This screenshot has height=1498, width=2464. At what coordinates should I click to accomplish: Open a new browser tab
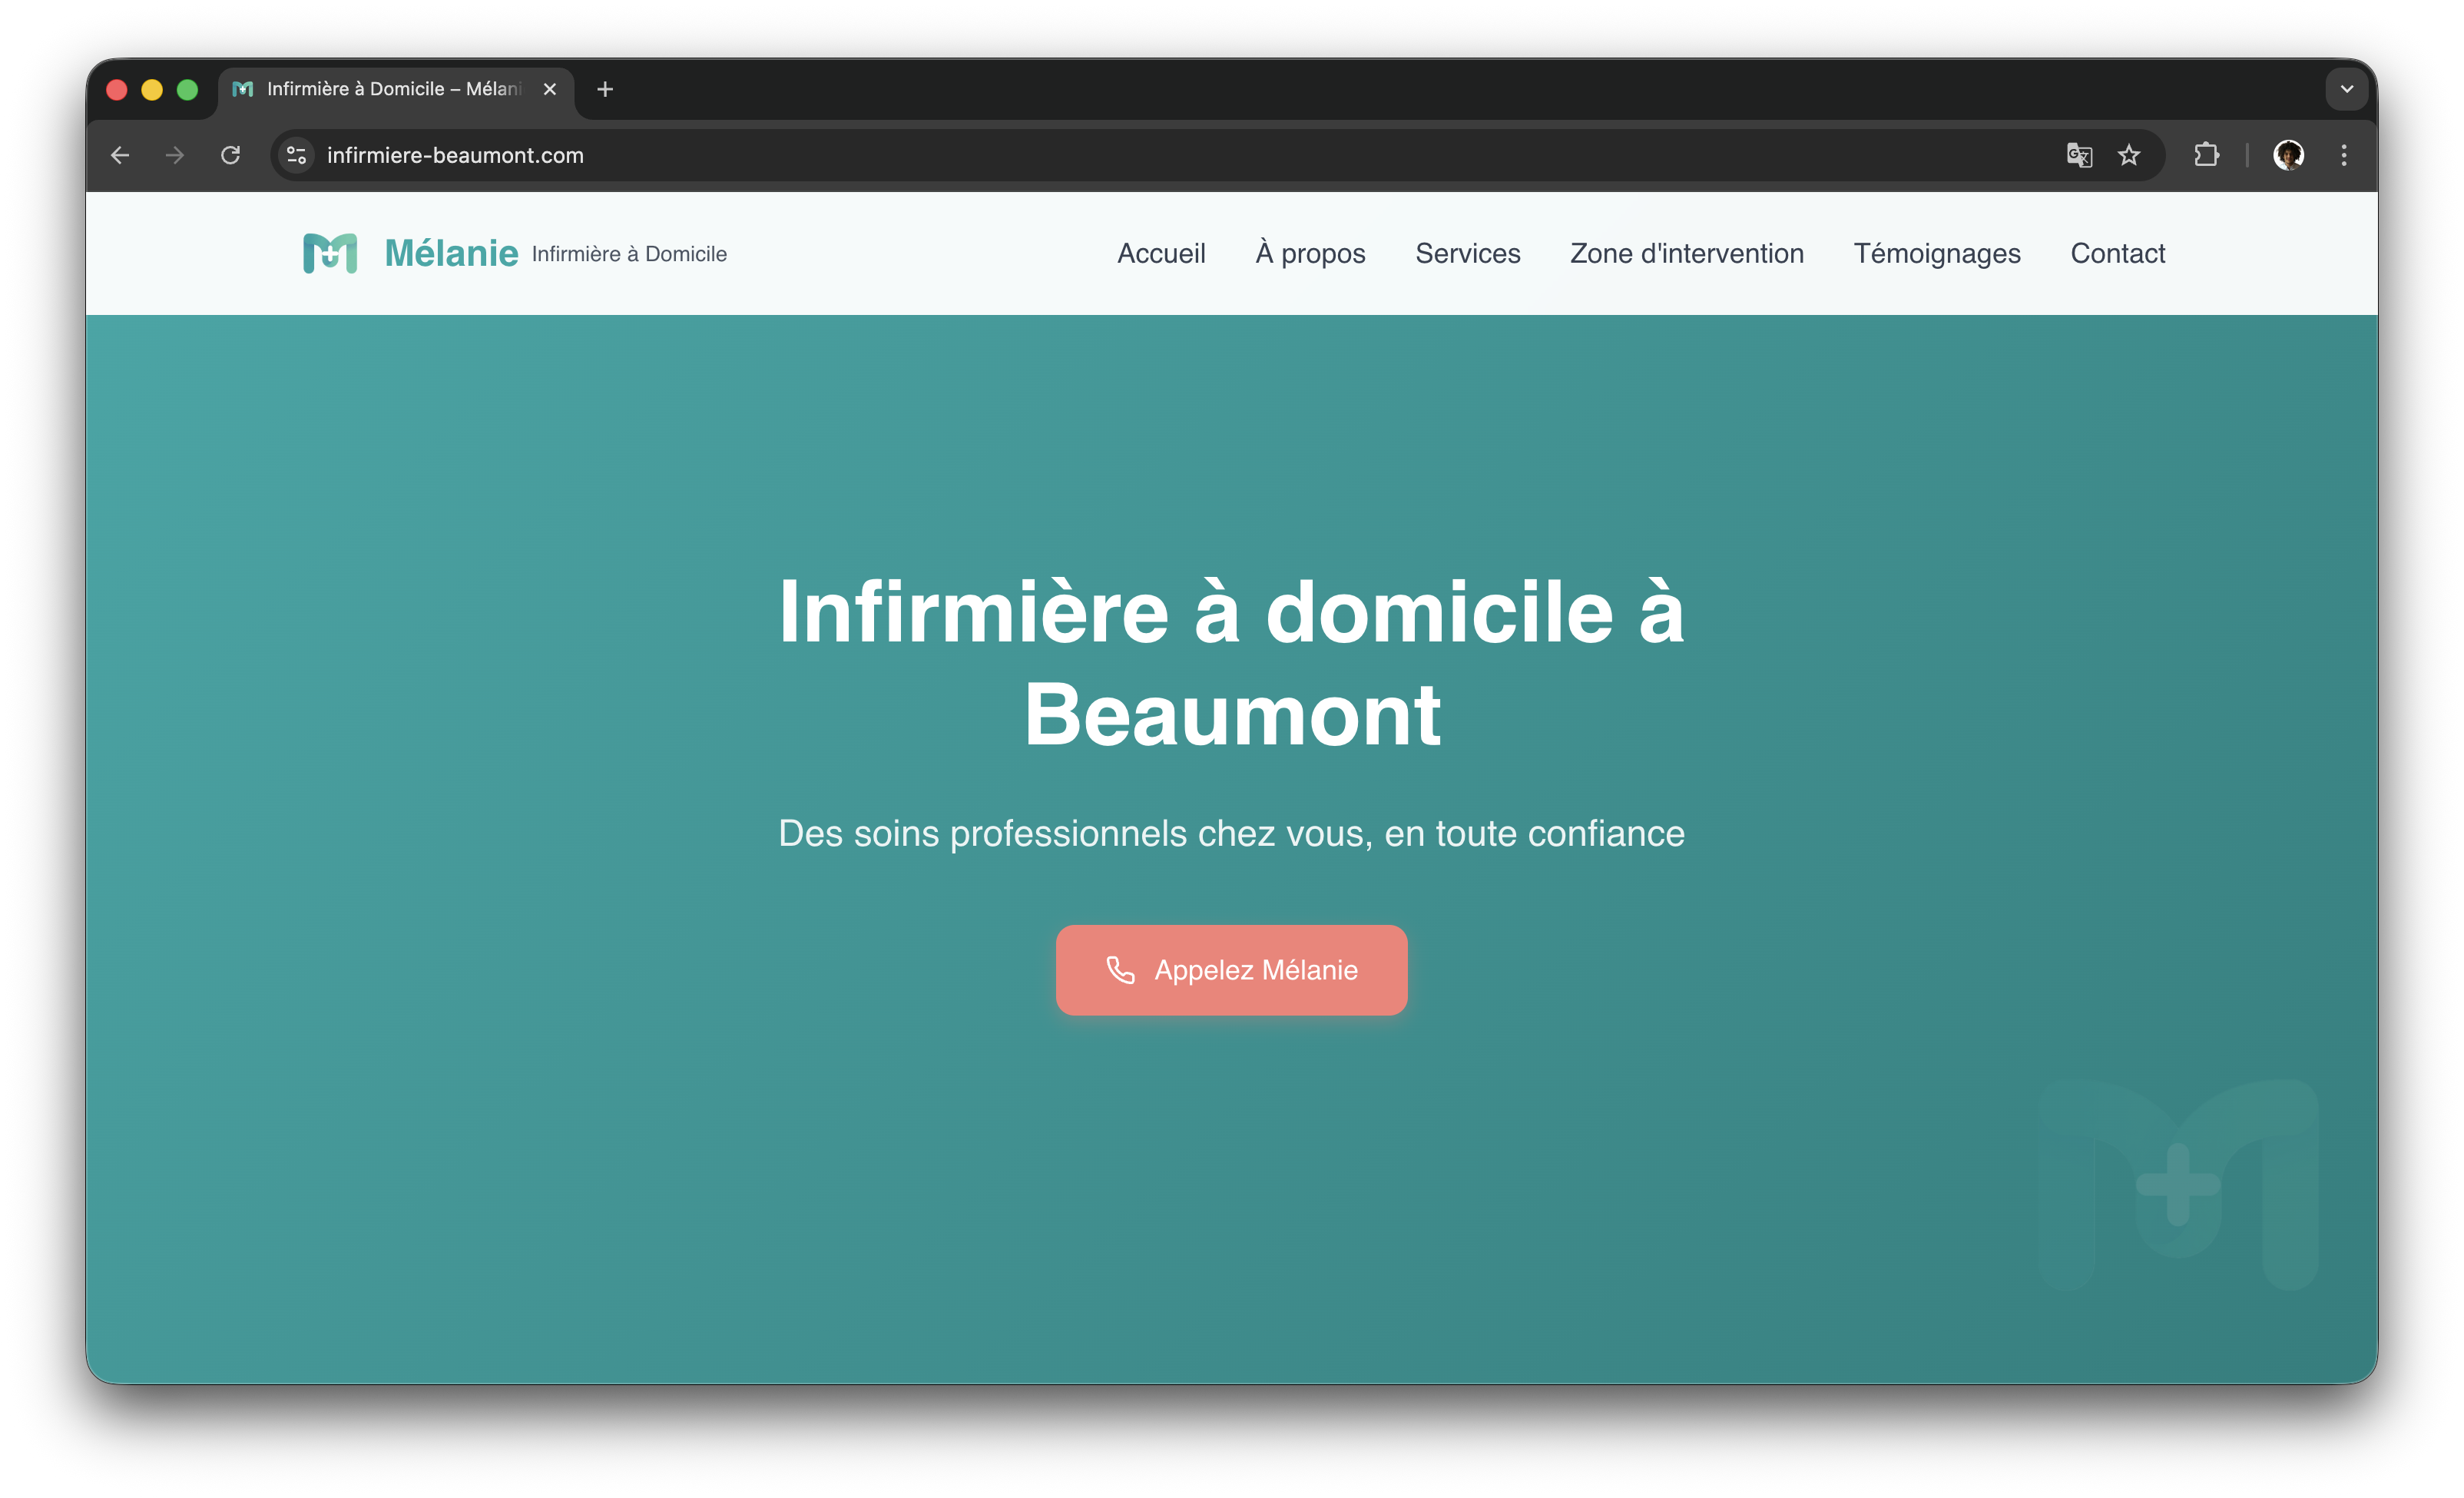pyautogui.click(x=605, y=89)
